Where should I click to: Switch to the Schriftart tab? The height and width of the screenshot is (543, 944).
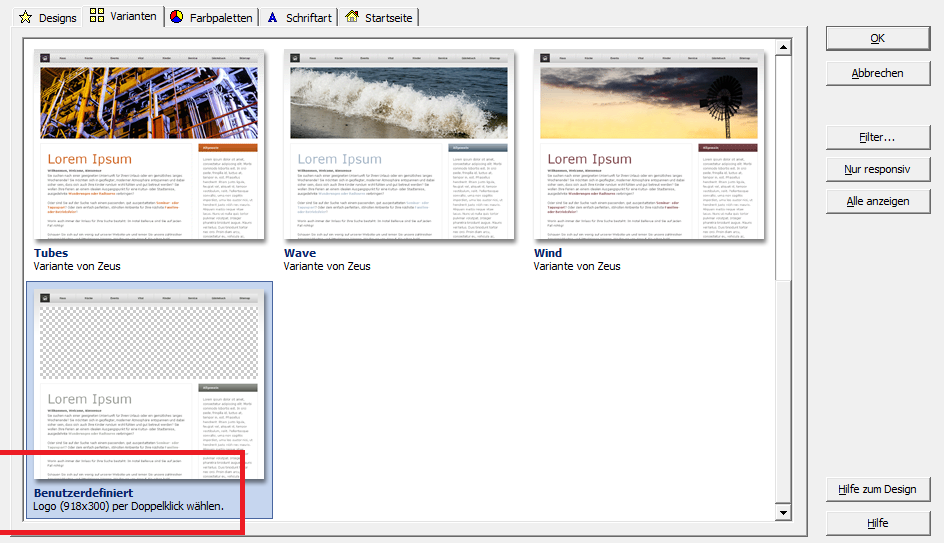[x=299, y=17]
